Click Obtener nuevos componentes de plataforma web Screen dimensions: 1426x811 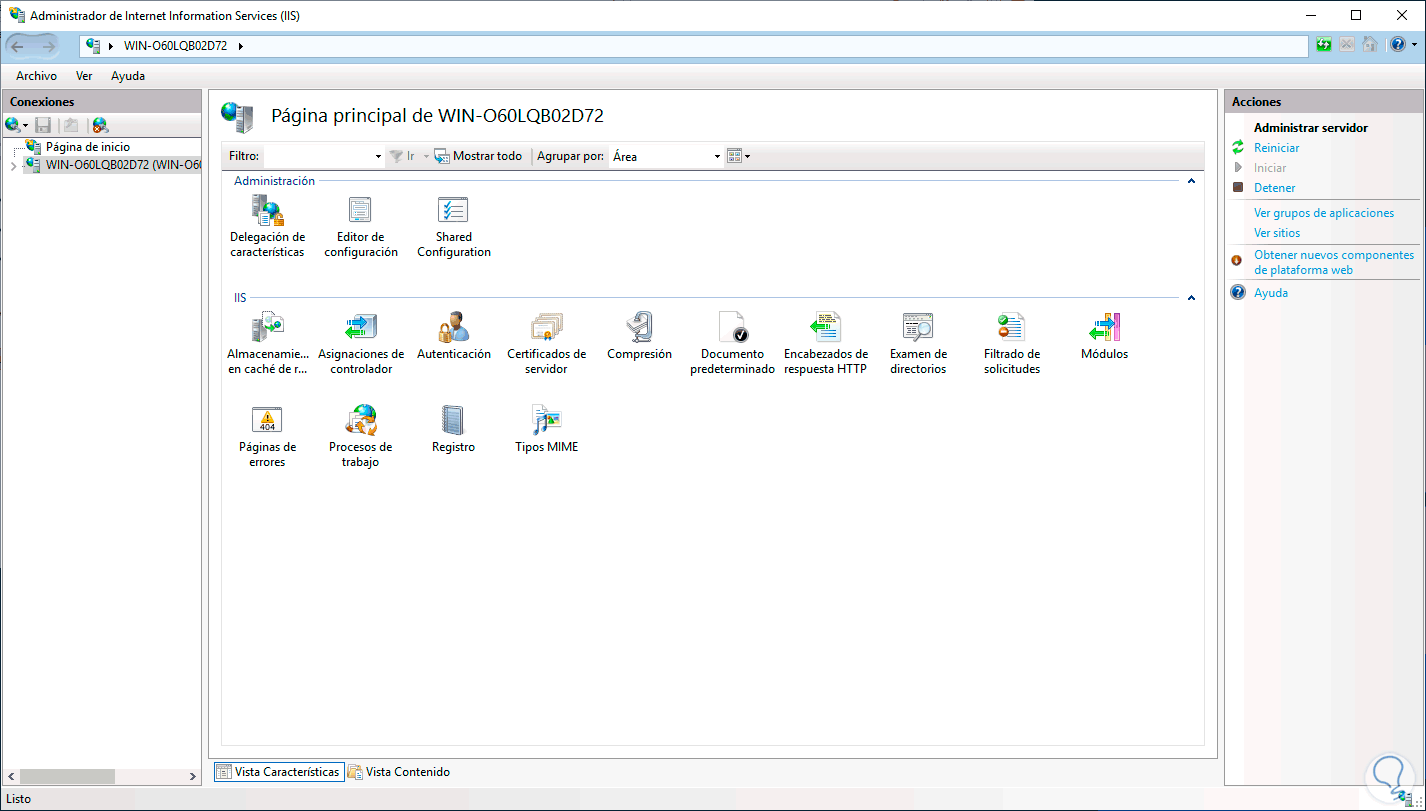click(1334, 262)
